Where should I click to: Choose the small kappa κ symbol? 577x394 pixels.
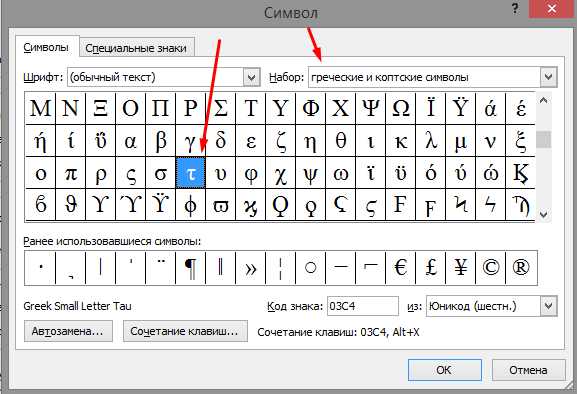coord(401,141)
